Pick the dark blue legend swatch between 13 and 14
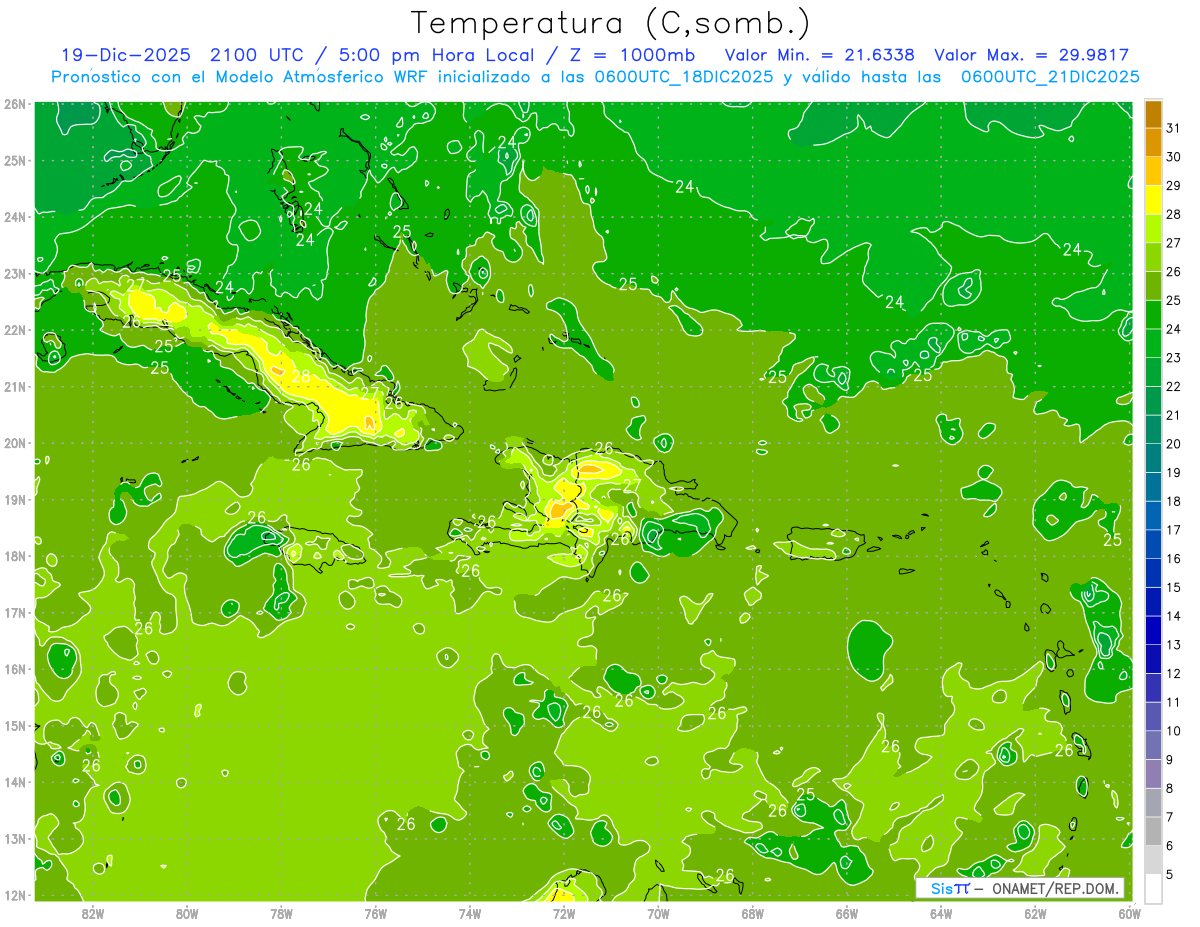Image resolution: width=1200 pixels, height=927 pixels. 1153,630
